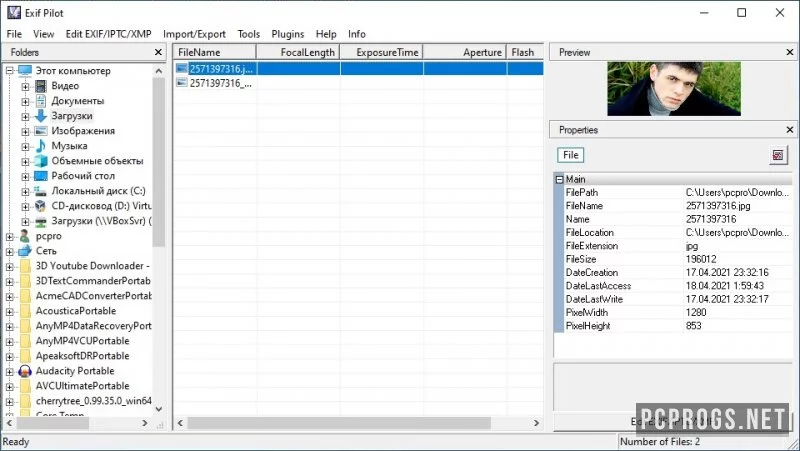Click the image icon of file 2571397316_...
Viewport: 800px width, 451px height.
182,83
